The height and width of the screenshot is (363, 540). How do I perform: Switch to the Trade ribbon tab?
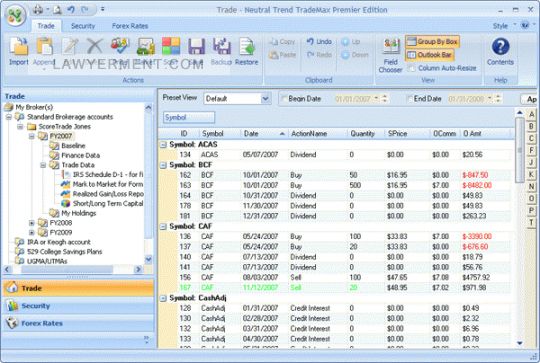click(46, 26)
